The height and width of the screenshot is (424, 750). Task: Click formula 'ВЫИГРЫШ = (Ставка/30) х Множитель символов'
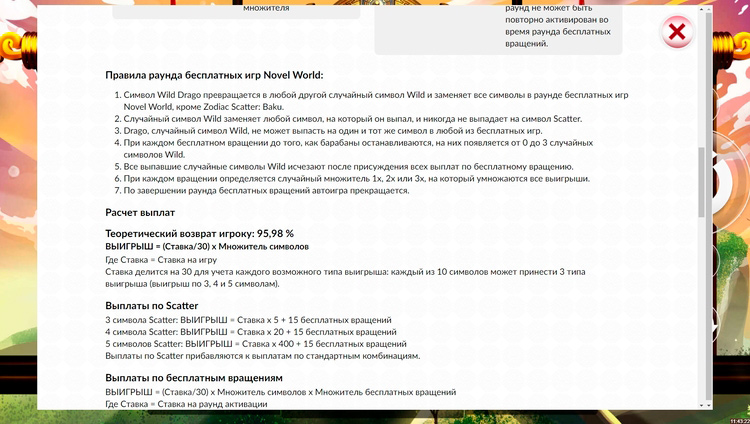[207, 246]
